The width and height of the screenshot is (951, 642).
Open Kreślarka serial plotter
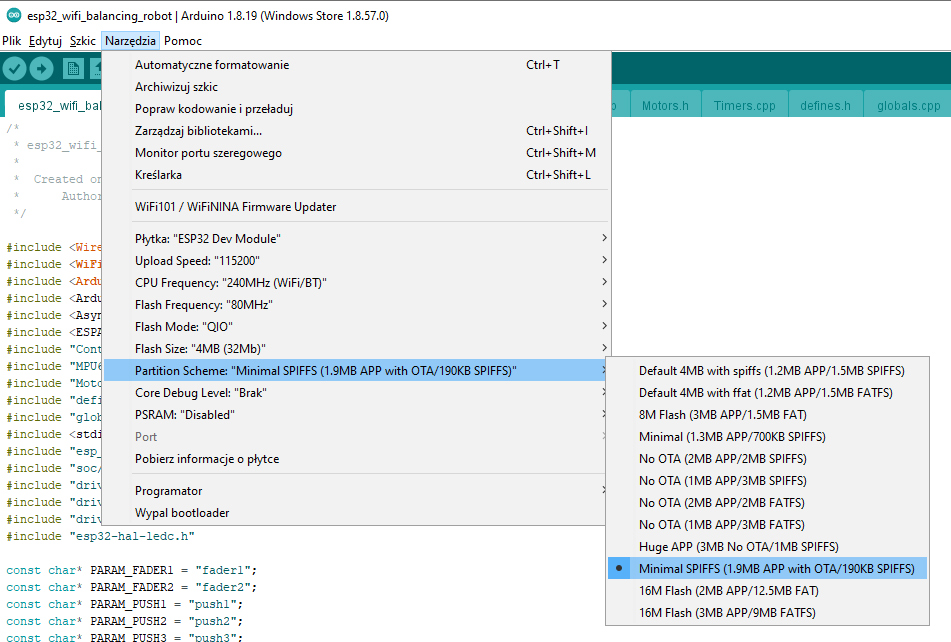[356, 175]
